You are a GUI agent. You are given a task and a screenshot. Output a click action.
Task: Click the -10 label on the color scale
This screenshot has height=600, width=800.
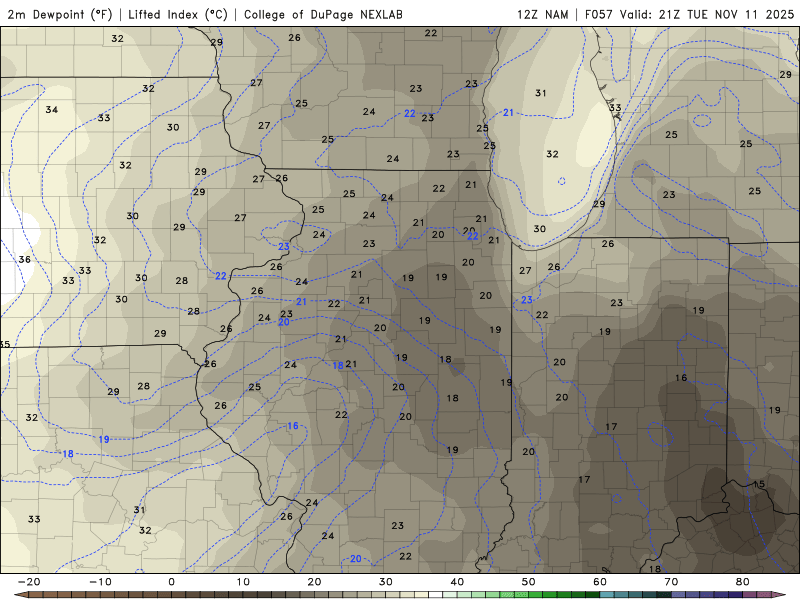[100, 582]
